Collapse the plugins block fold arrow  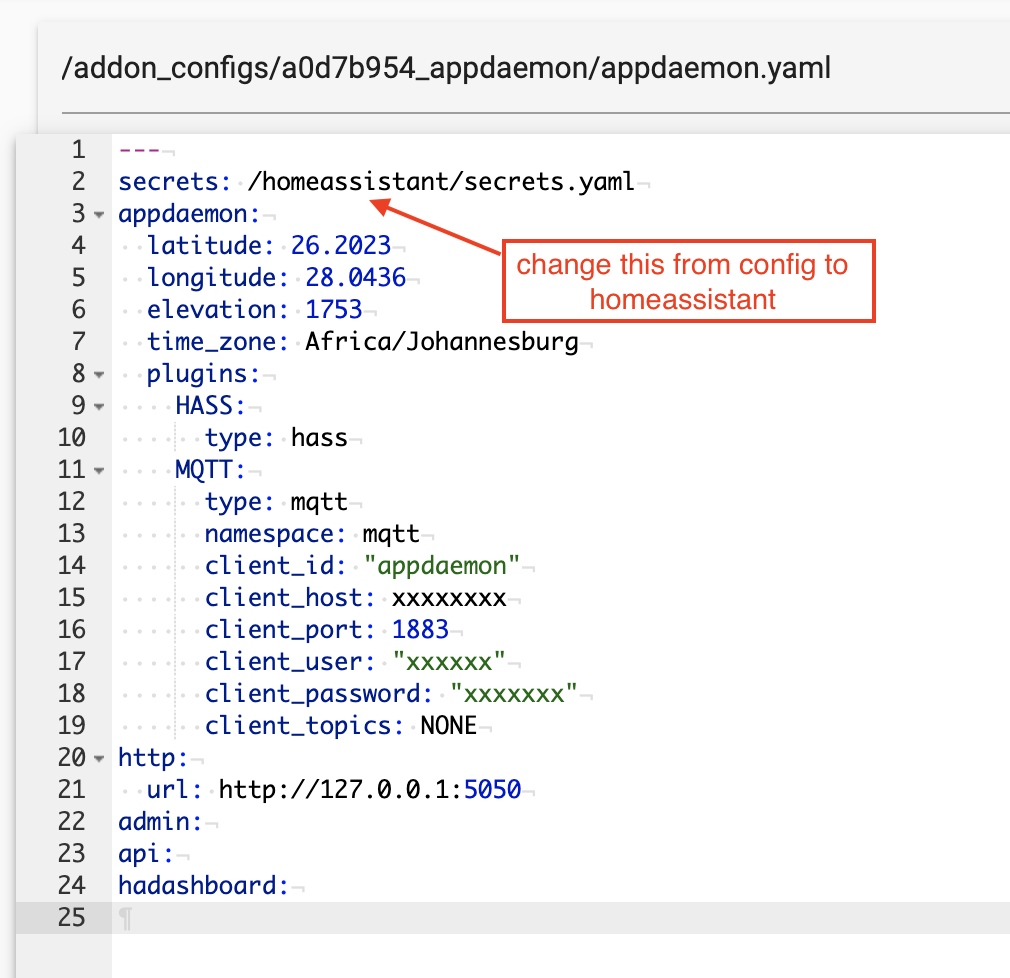click(x=98, y=374)
